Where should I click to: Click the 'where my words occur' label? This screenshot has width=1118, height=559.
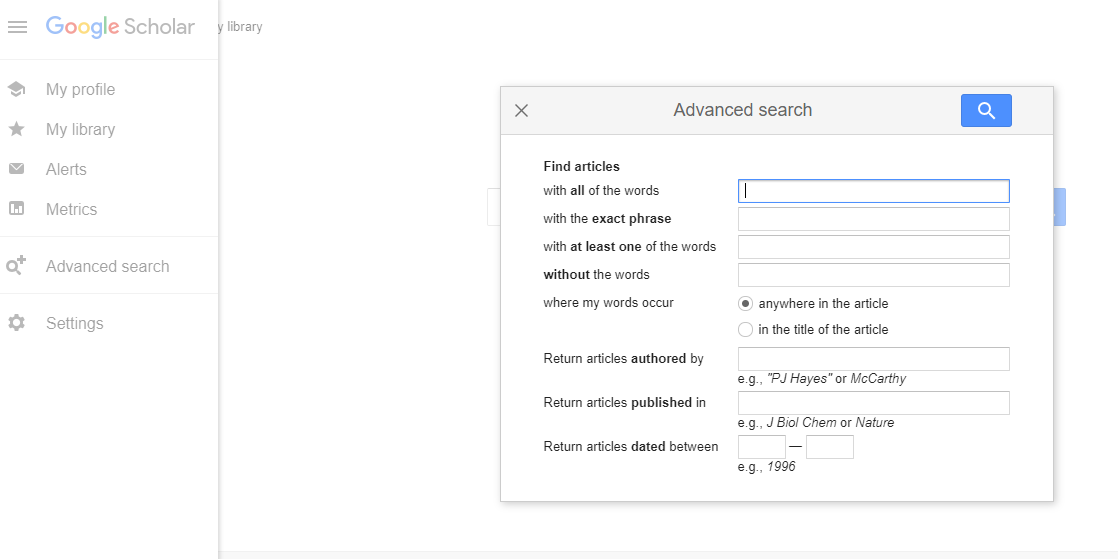point(608,302)
